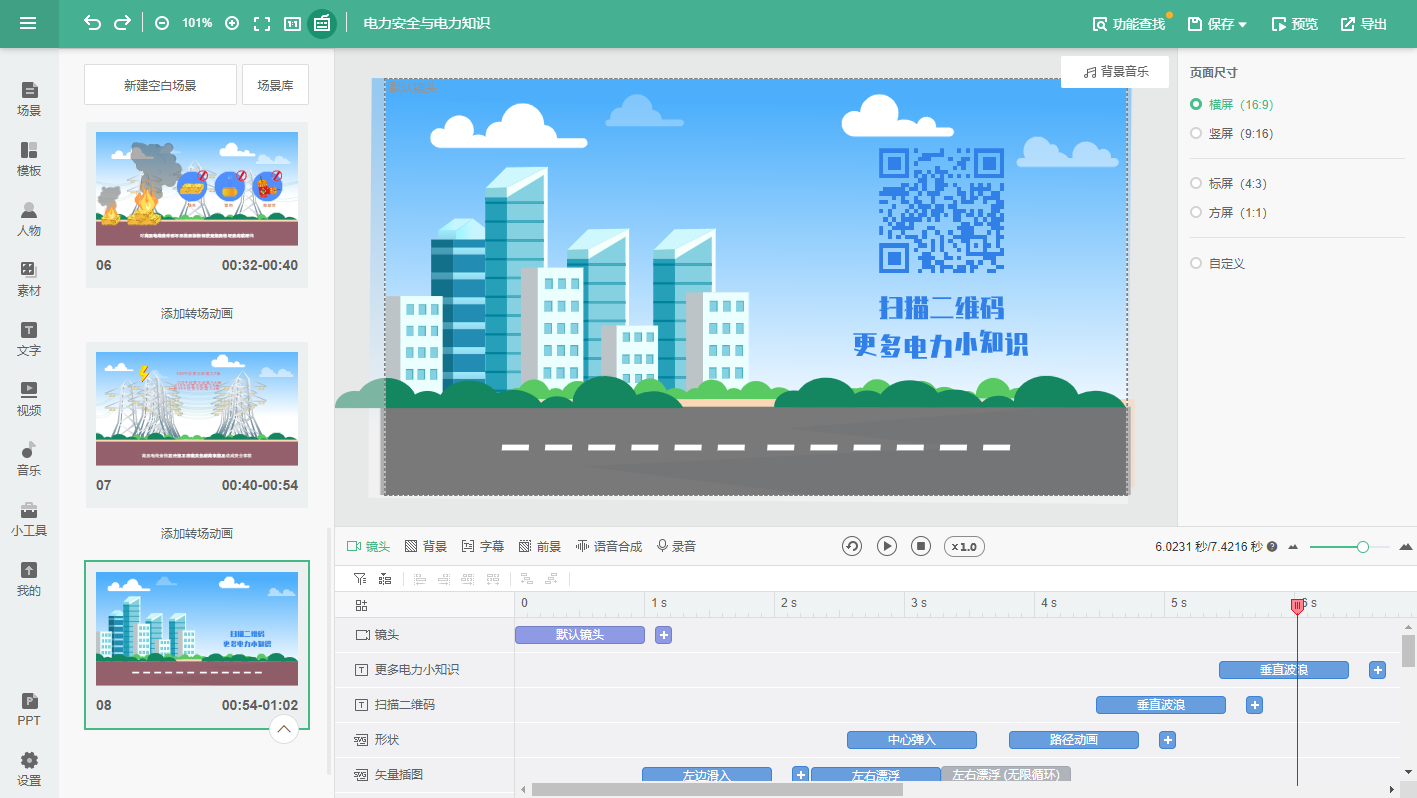The height and width of the screenshot is (798, 1417).
Task: Open 场景库 scene library
Action: pyautogui.click(x=275, y=85)
